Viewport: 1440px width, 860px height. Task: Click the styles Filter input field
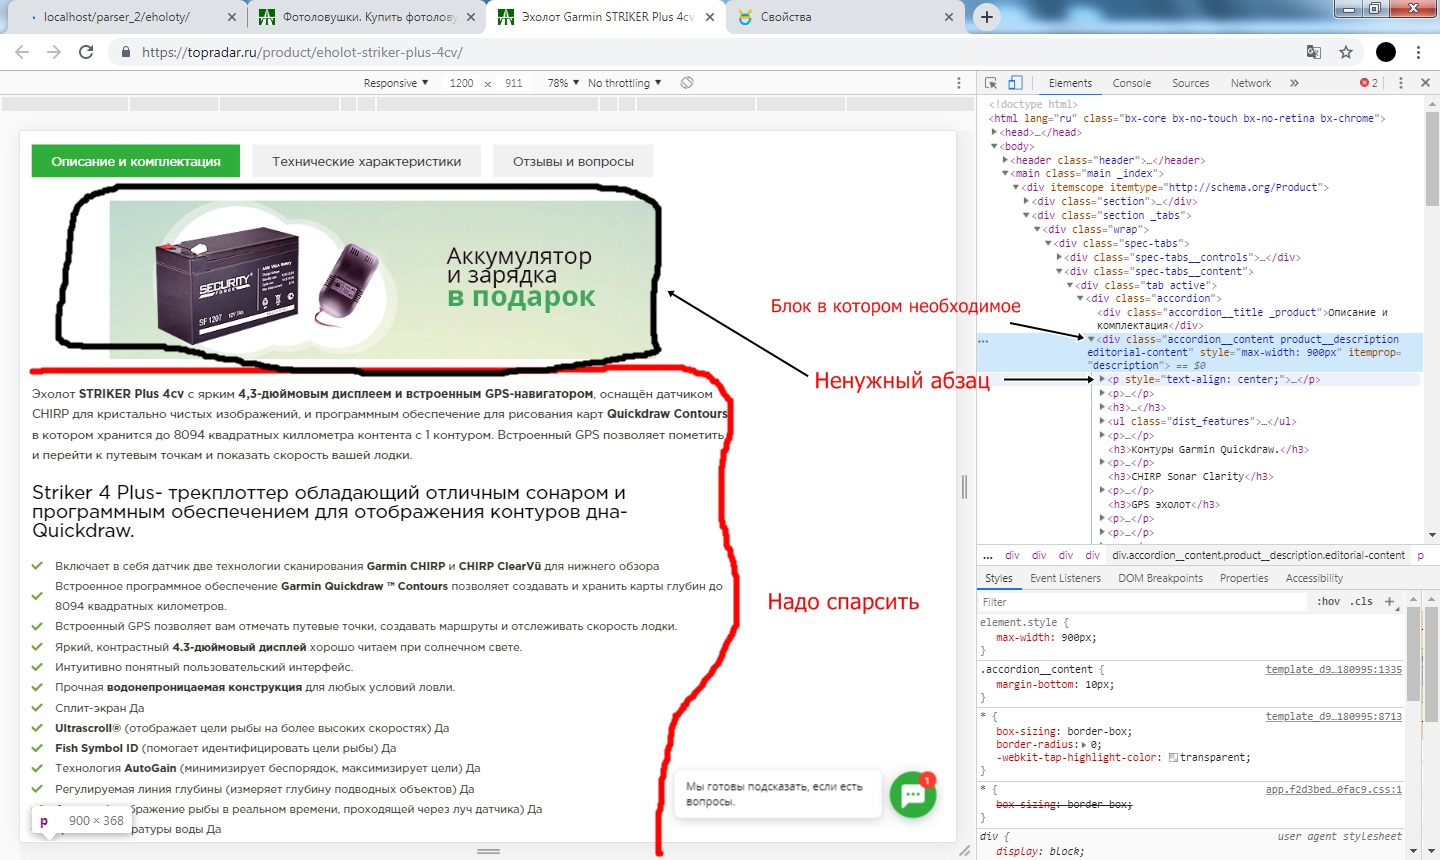[1142, 602]
